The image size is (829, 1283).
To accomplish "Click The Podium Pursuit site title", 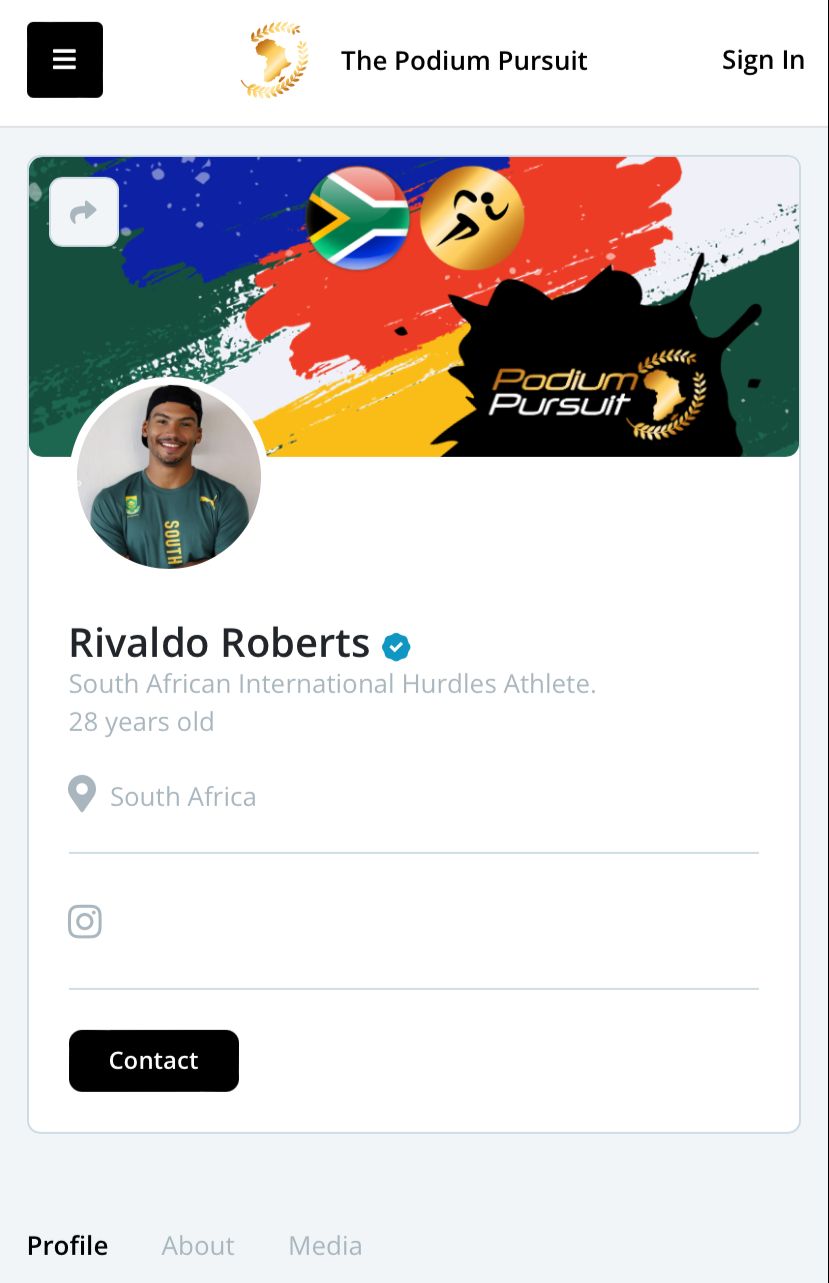I will 464,61.
